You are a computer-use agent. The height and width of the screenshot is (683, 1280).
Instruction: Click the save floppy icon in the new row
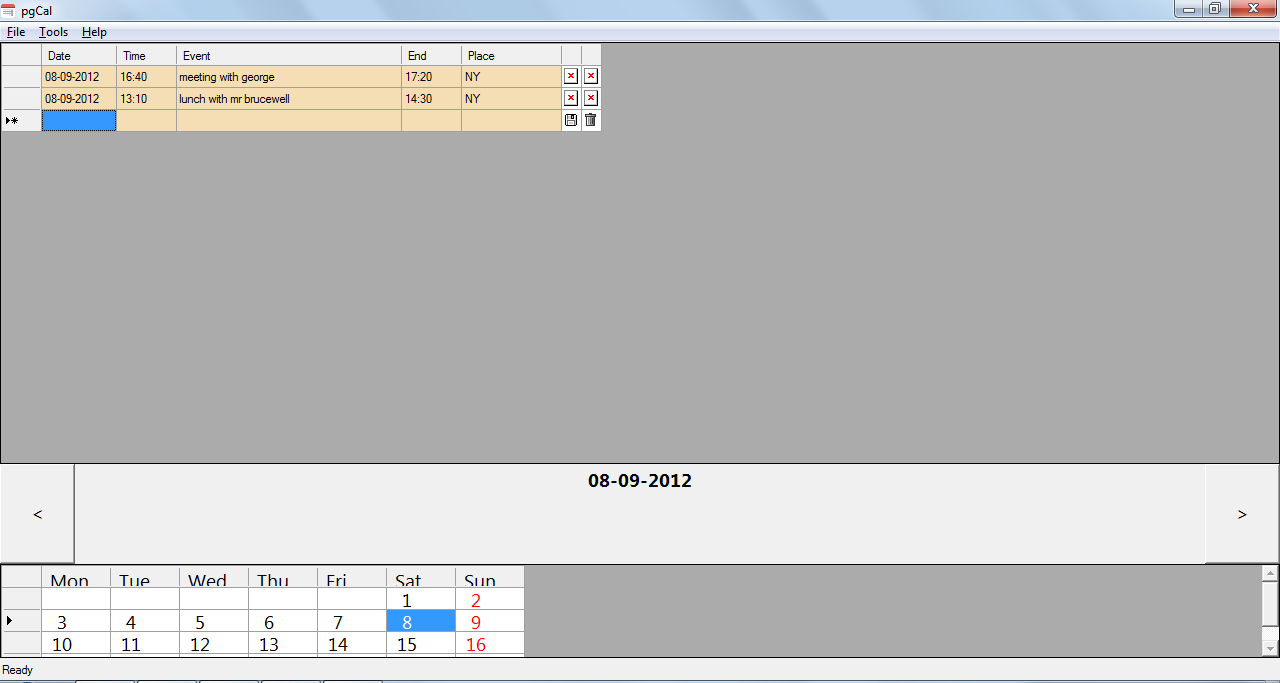click(571, 120)
